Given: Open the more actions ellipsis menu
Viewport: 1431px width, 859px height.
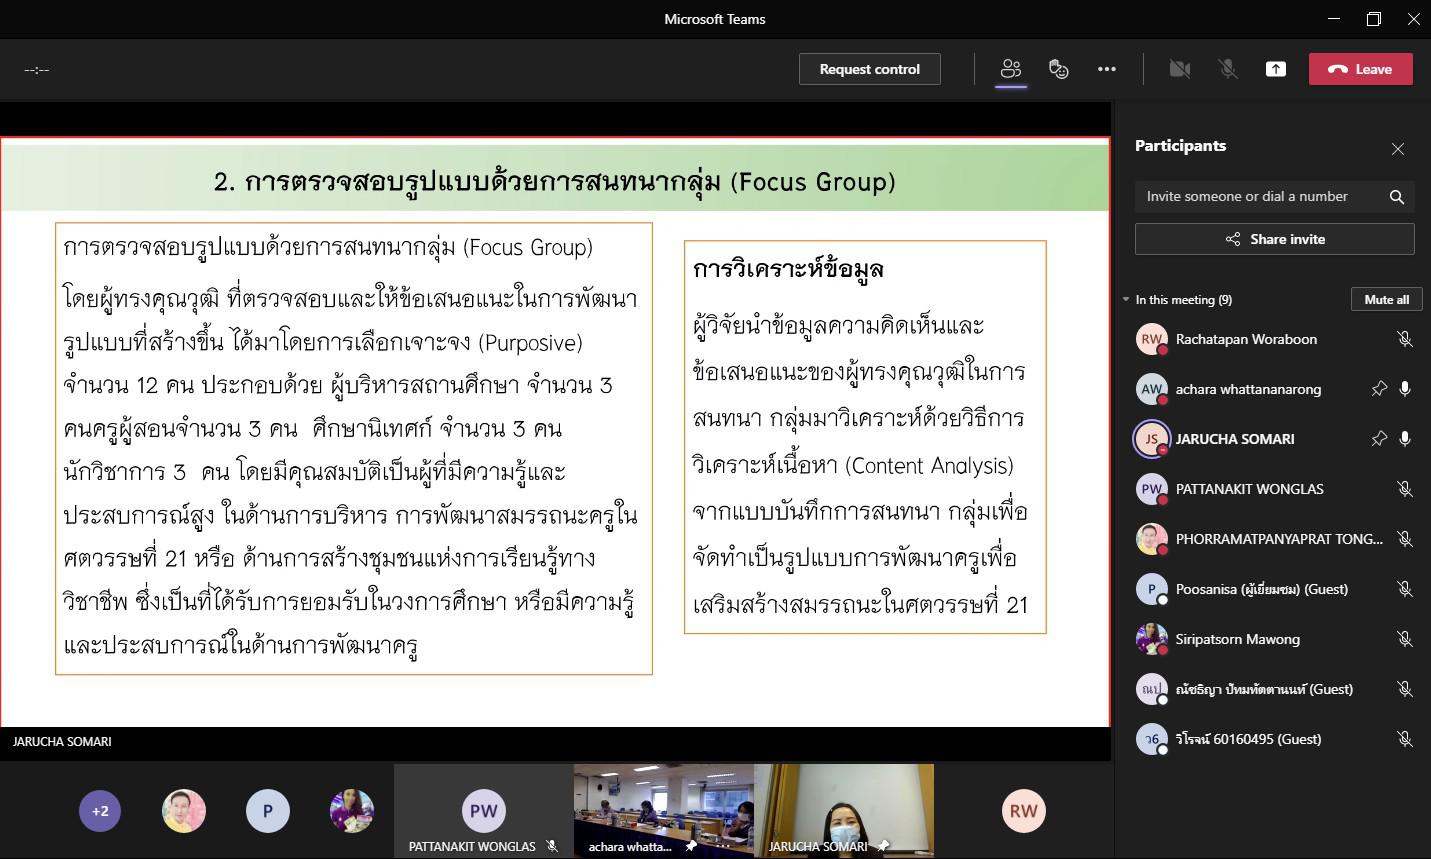Looking at the screenshot, I should click(x=1106, y=69).
